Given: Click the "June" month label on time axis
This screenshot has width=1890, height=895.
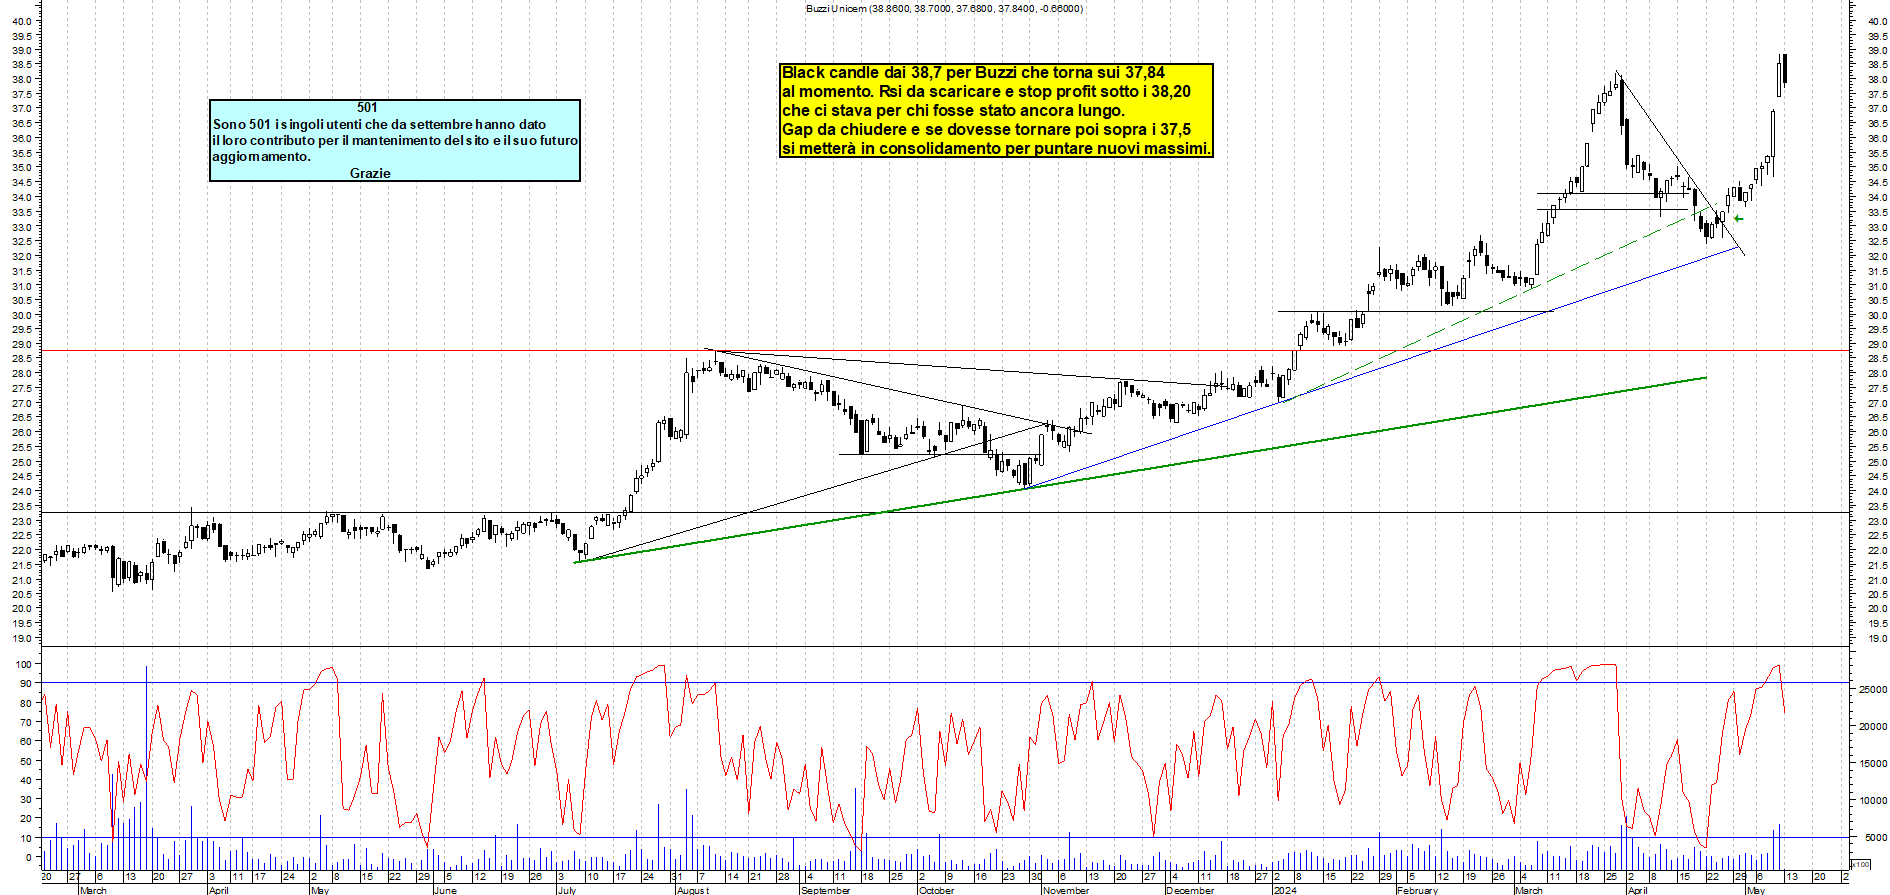Looking at the screenshot, I should point(445,890).
